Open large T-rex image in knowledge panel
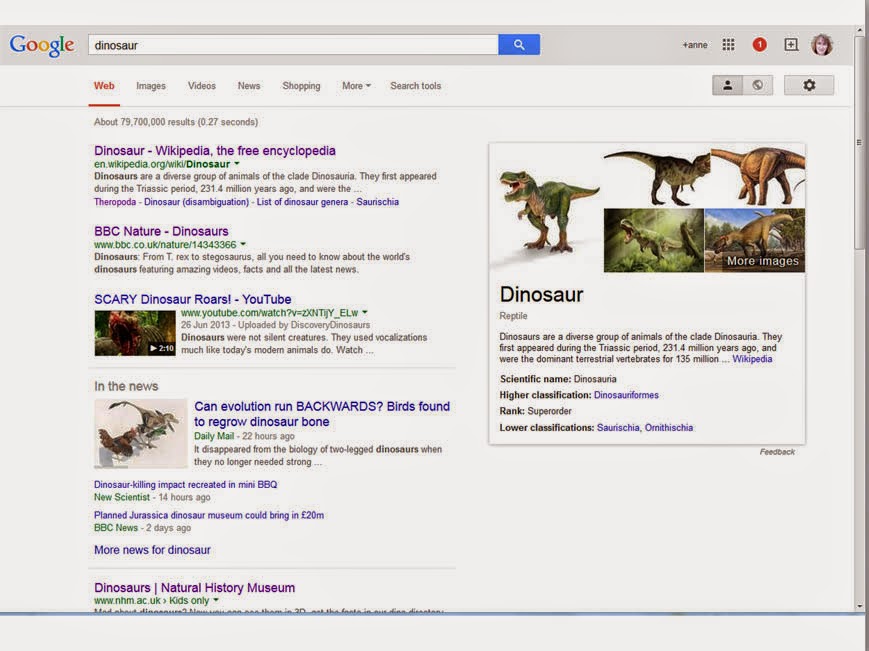 click(x=546, y=208)
